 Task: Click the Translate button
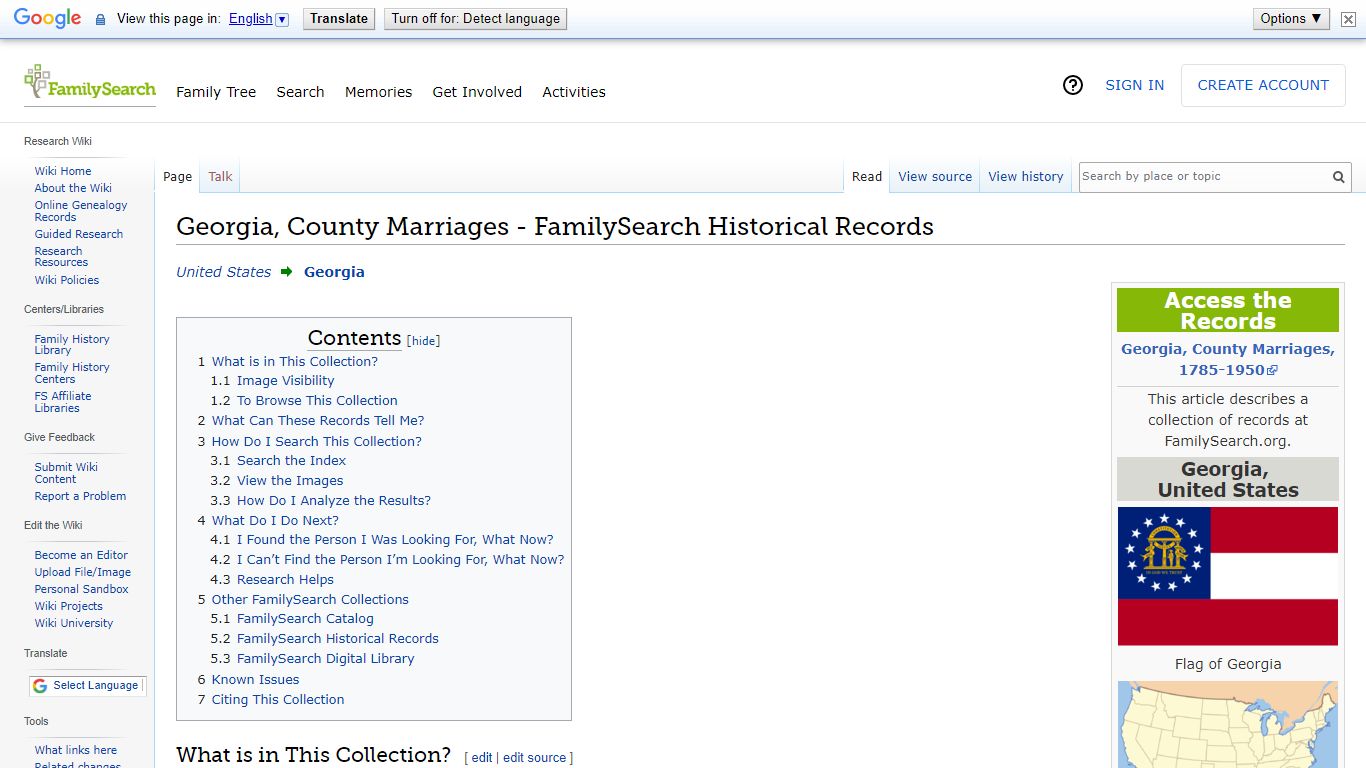coord(339,18)
